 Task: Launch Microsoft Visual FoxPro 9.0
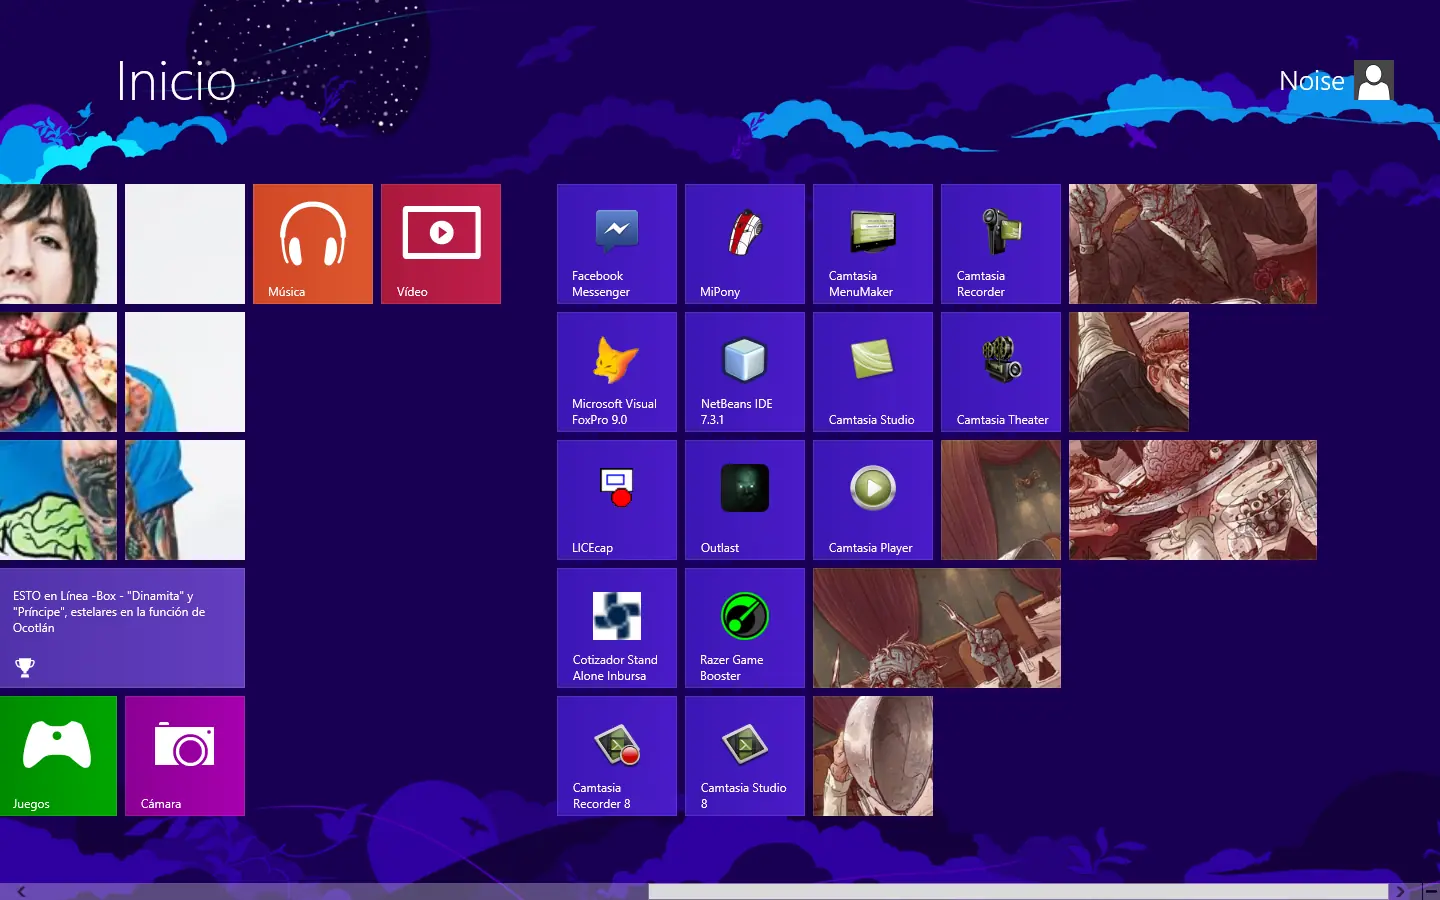click(617, 372)
